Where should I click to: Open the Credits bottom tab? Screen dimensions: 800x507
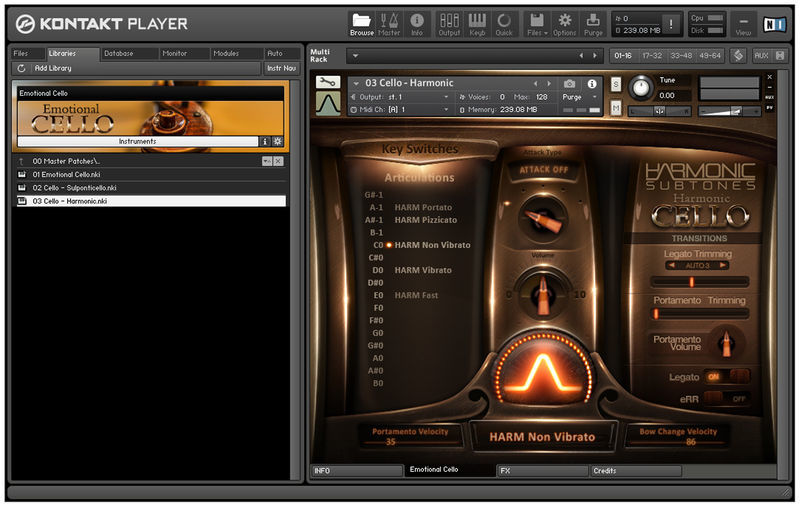tap(635, 471)
